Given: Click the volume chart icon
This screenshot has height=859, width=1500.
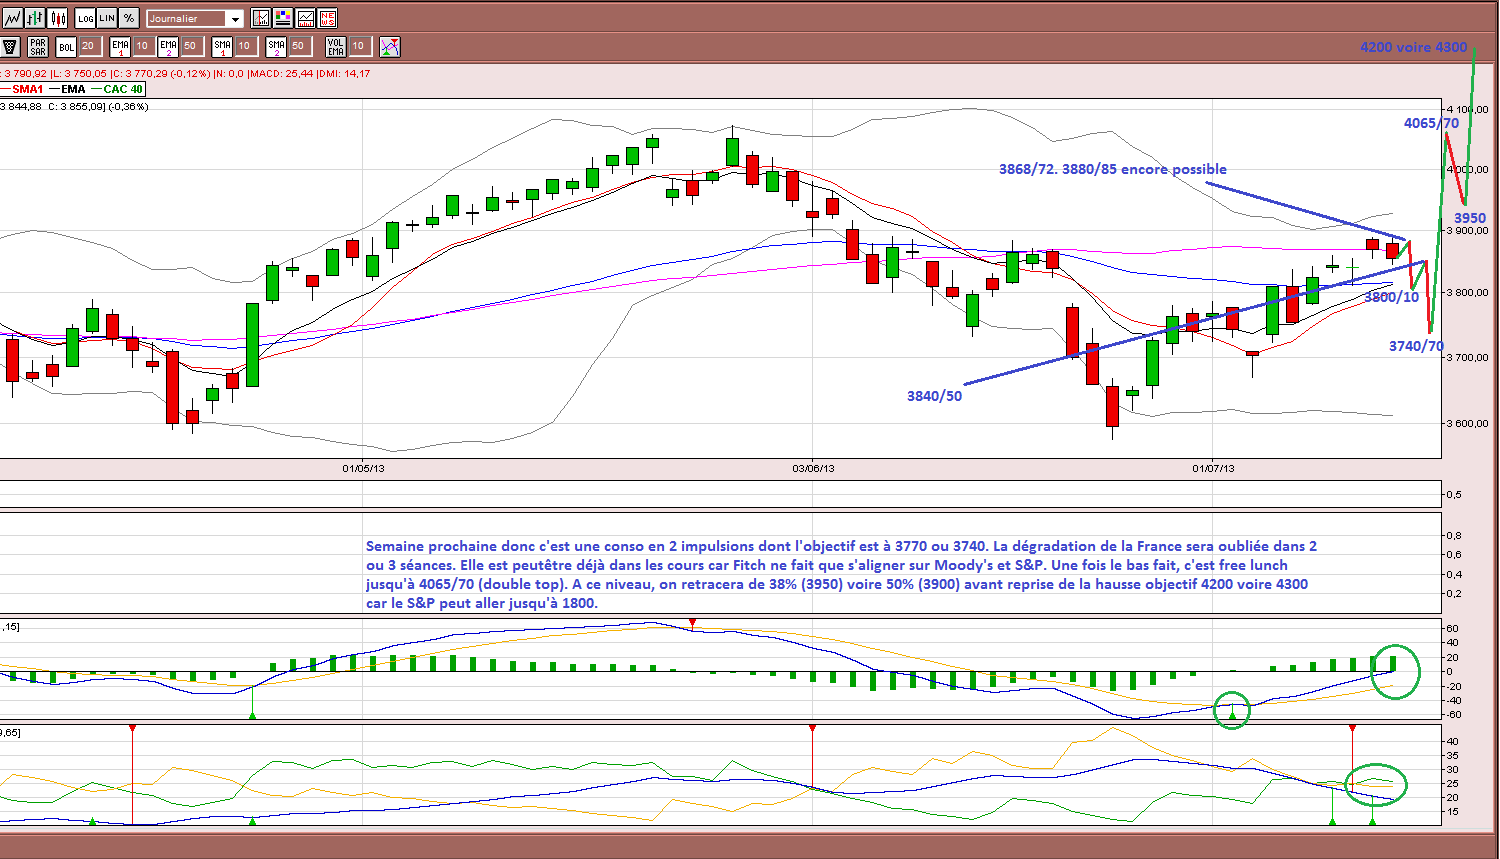Looking at the screenshot, I should pyautogui.click(x=305, y=18).
